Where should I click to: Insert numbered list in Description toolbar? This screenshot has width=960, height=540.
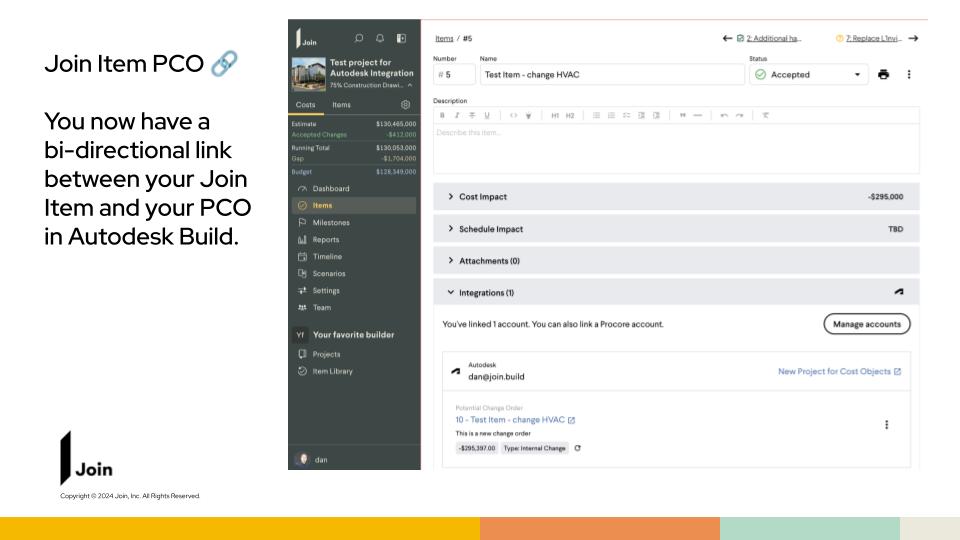tap(611, 115)
